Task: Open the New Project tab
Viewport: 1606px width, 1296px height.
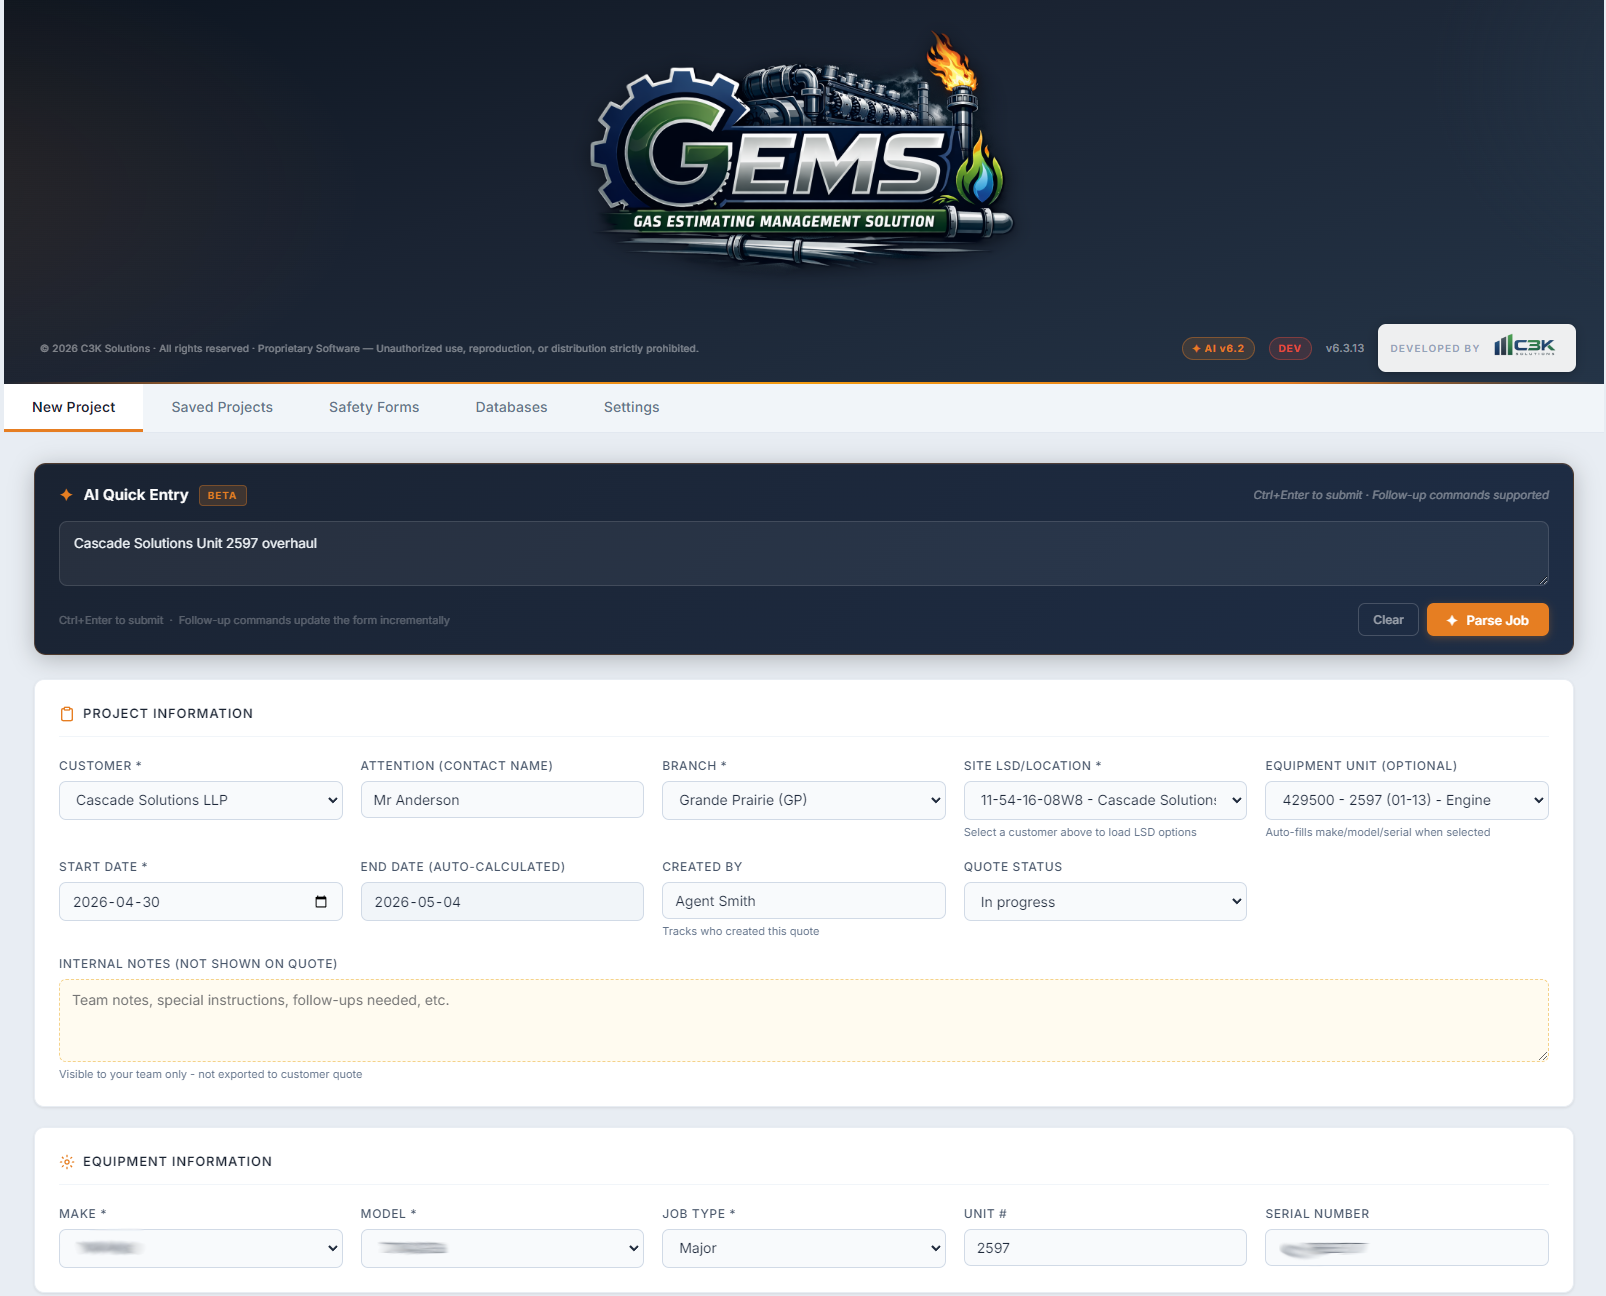Action: 74,407
